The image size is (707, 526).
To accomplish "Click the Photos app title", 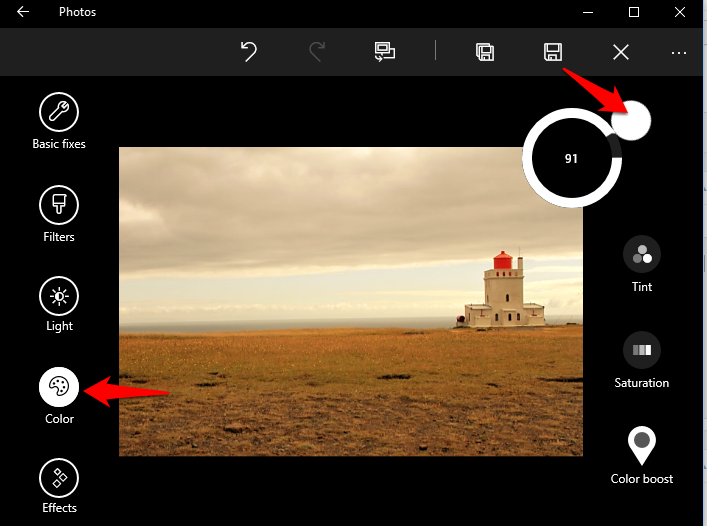I will click(x=78, y=12).
